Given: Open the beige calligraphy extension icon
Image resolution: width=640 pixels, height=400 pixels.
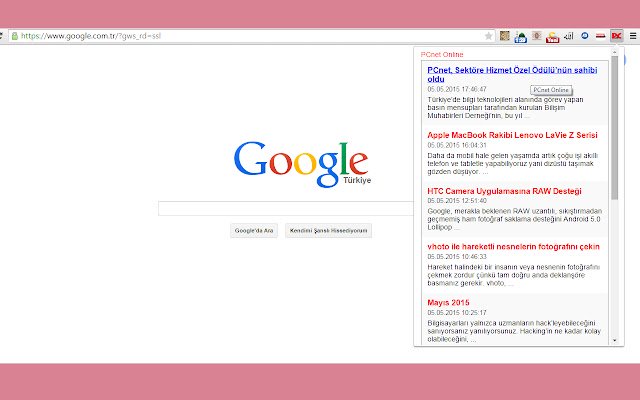Looking at the screenshot, I should pos(537,36).
